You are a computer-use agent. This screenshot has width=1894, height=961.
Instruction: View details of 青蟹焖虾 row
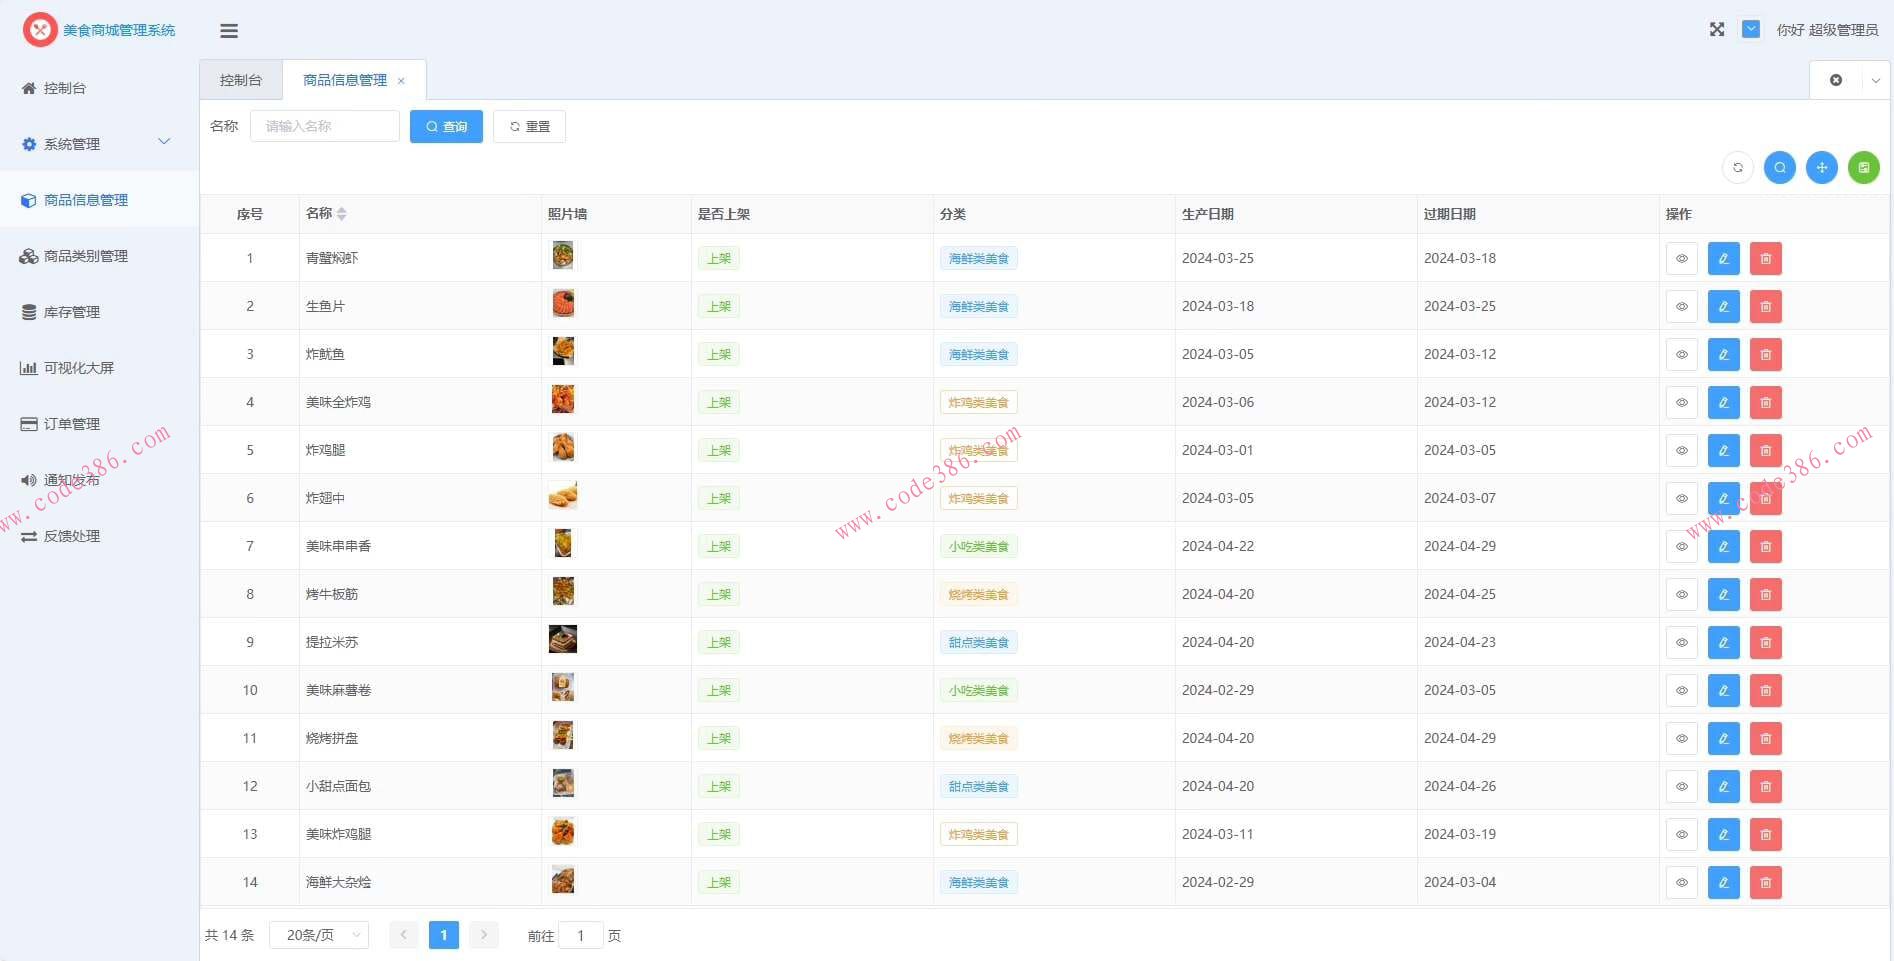pos(1681,259)
